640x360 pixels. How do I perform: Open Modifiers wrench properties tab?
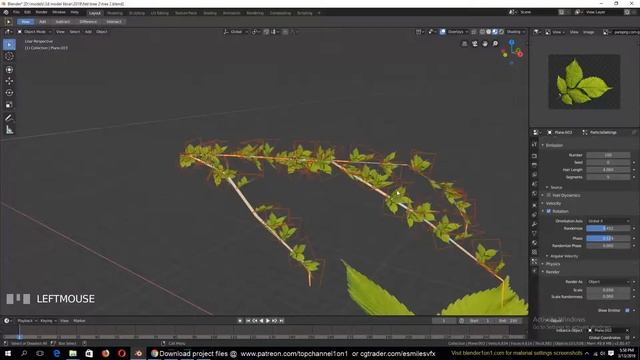(x=534, y=224)
